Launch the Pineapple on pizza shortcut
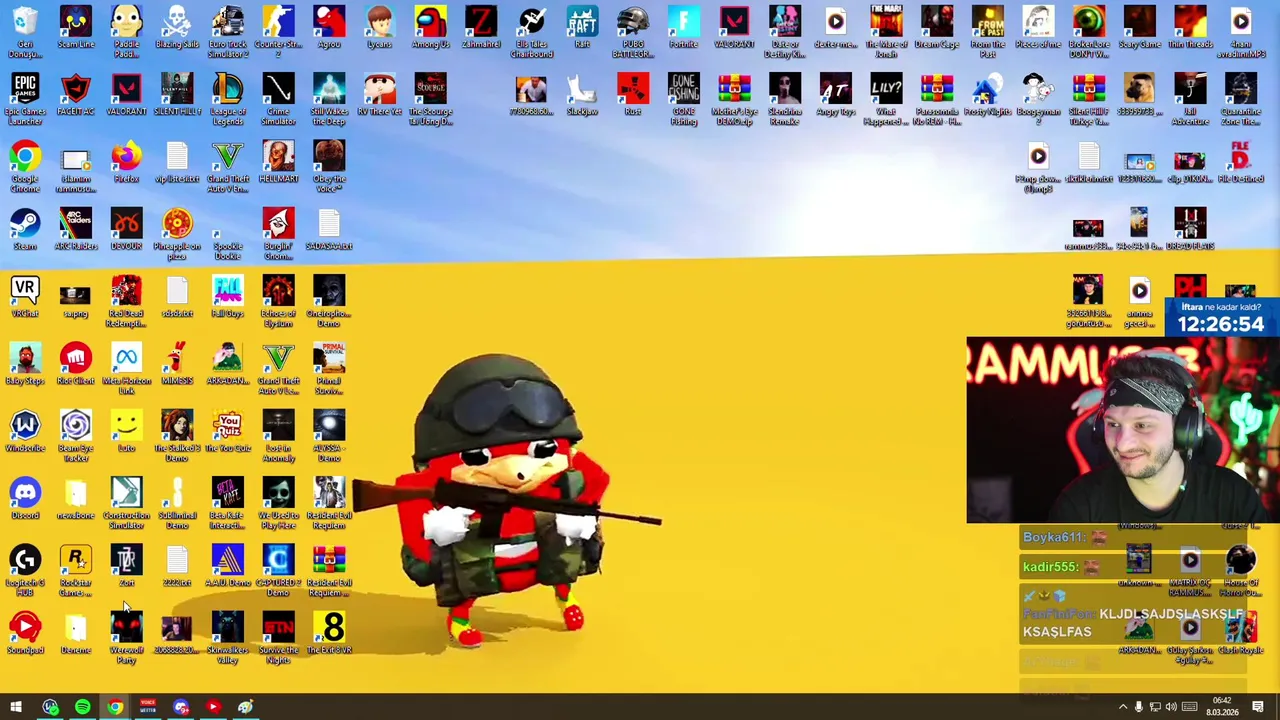Image resolution: width=1280 pixels, height=720 pixels. tap(177, 233)
